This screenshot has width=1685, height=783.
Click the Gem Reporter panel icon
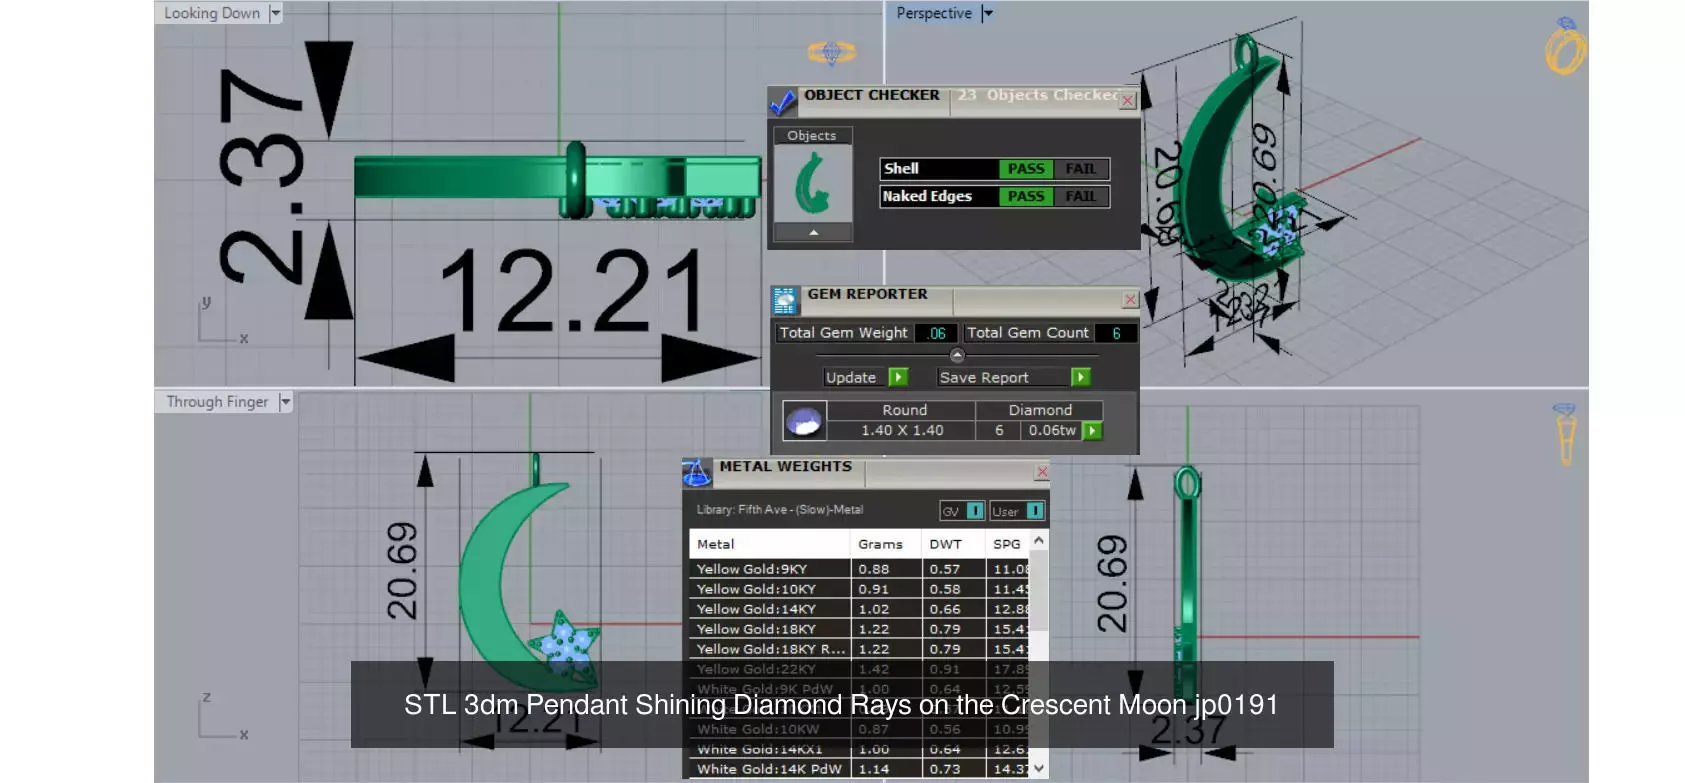coord(785,300)
